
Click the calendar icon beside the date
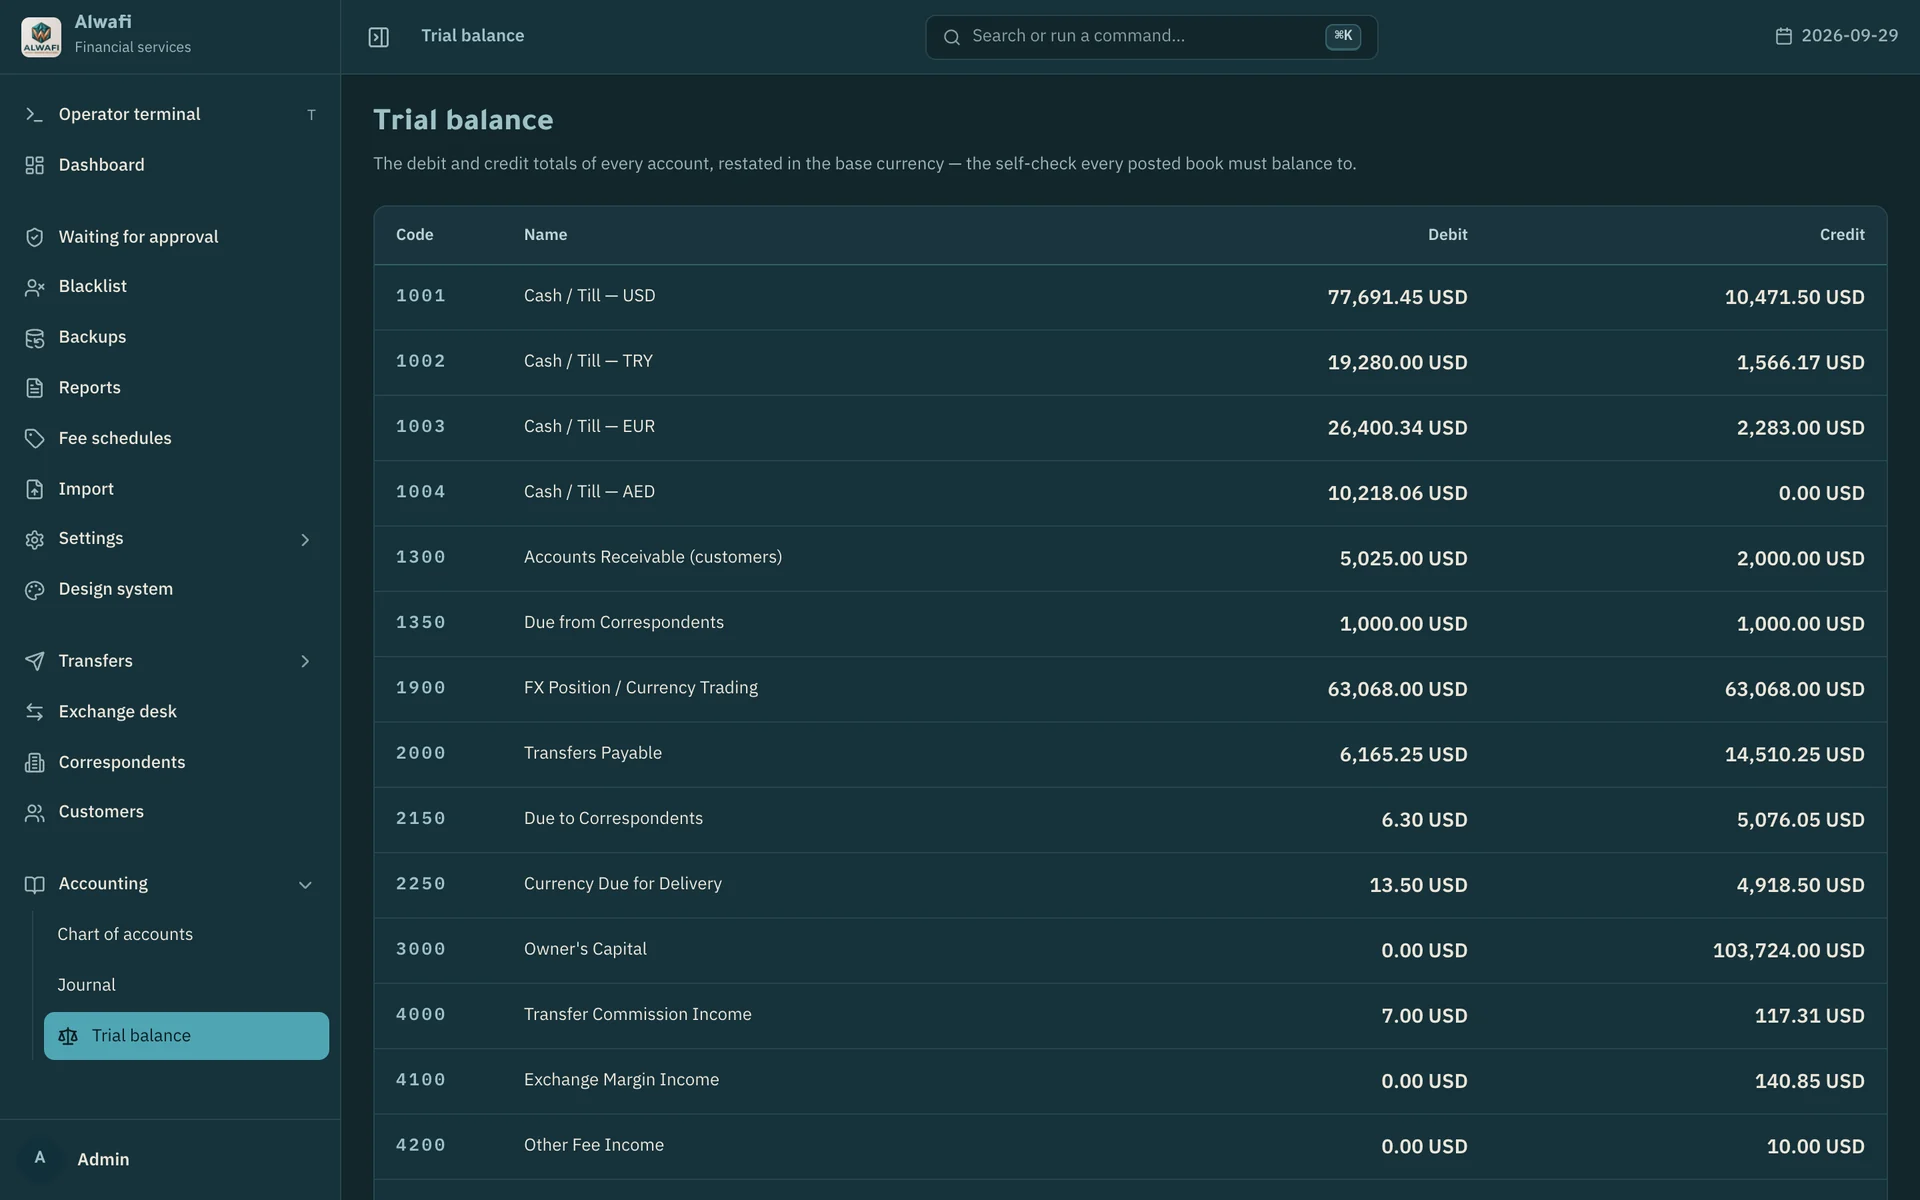point(1783,36)
